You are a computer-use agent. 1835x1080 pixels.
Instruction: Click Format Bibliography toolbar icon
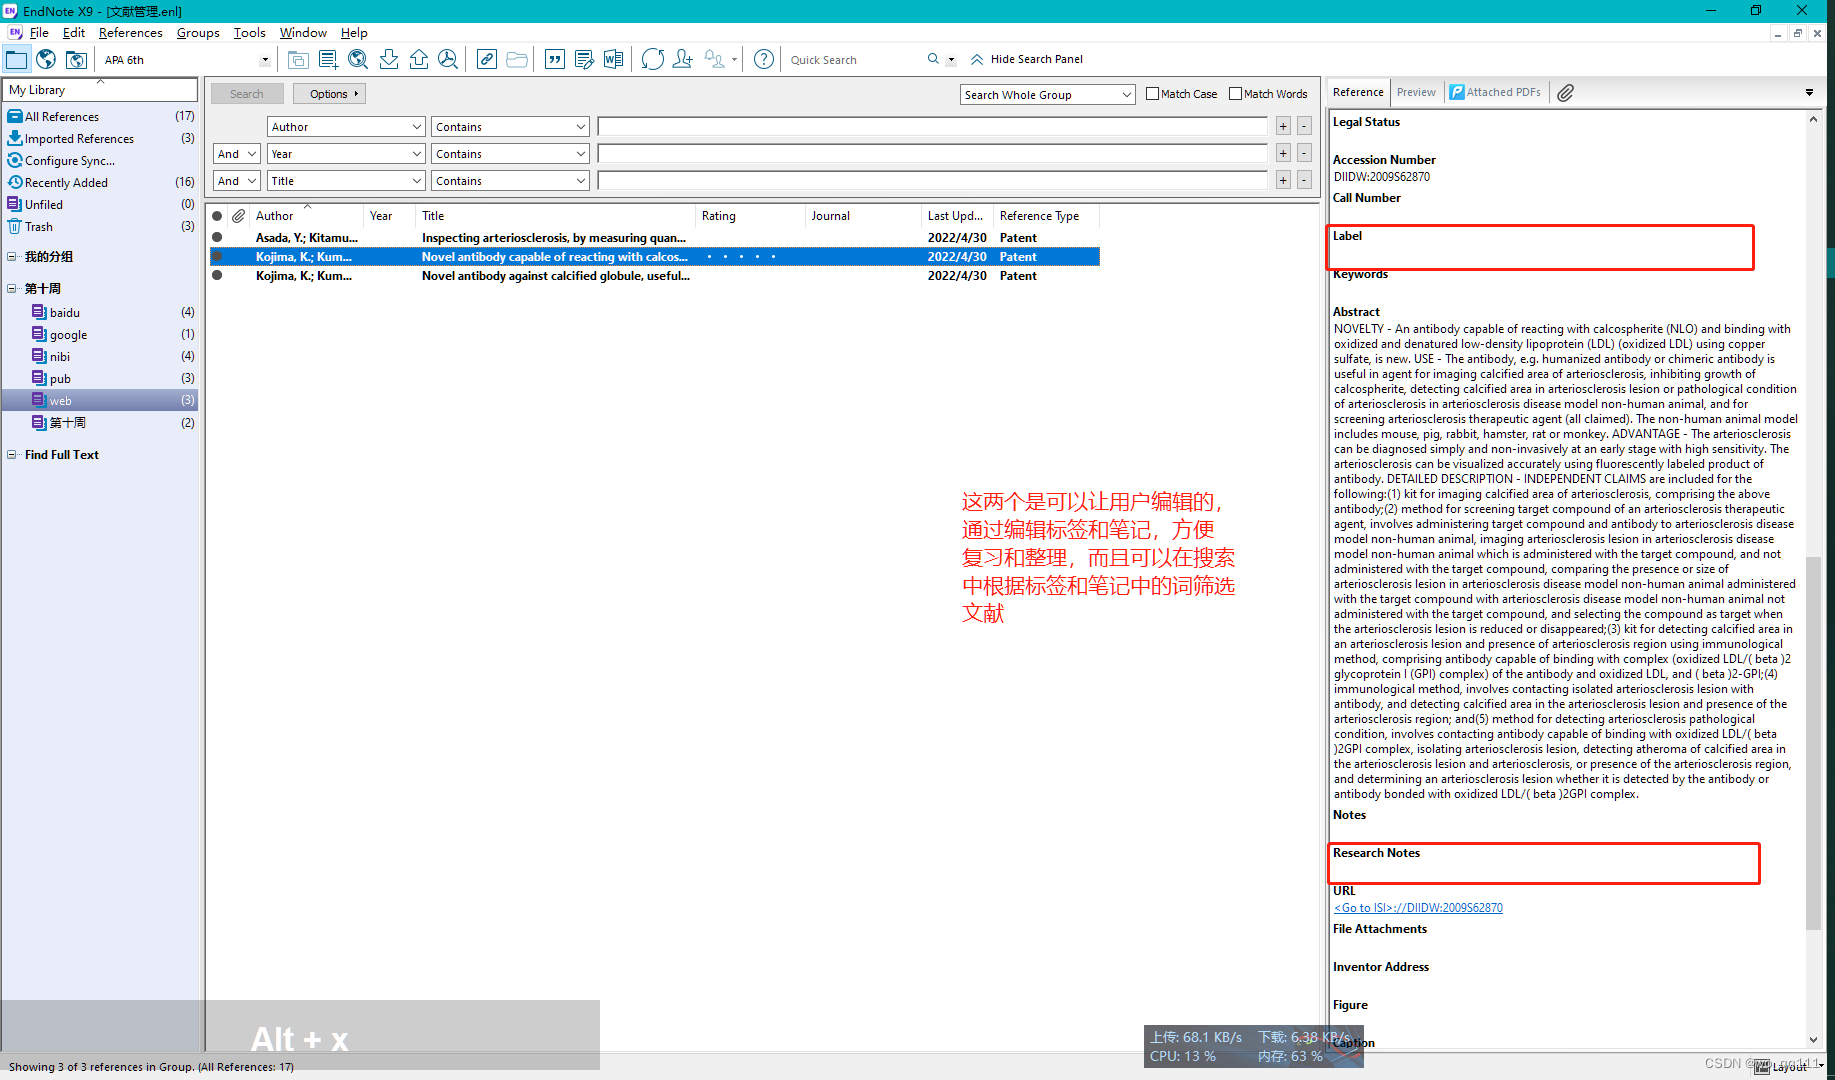click(x=584, y=59)
